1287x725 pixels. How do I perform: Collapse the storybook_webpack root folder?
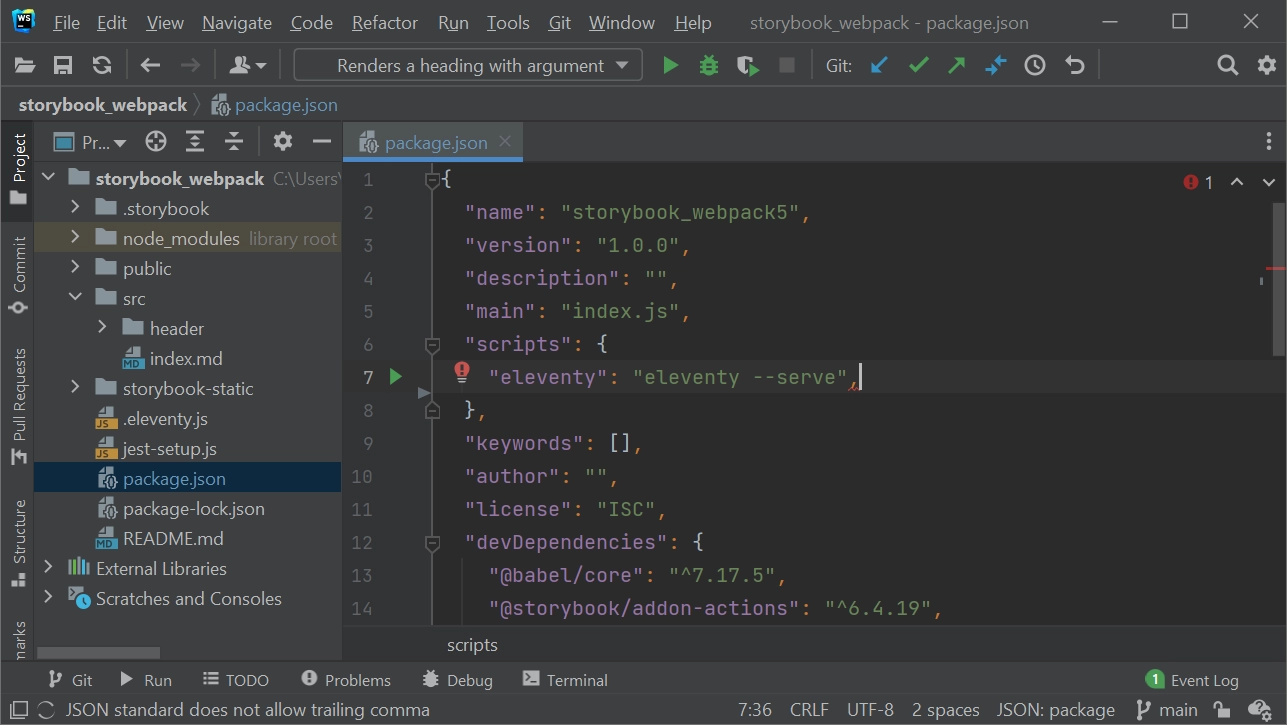48,178
